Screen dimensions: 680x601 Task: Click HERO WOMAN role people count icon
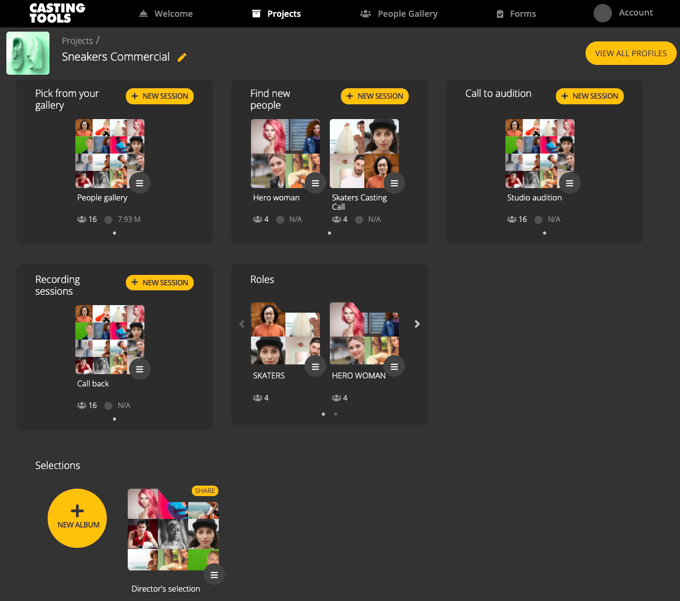(x=337, y=398)
